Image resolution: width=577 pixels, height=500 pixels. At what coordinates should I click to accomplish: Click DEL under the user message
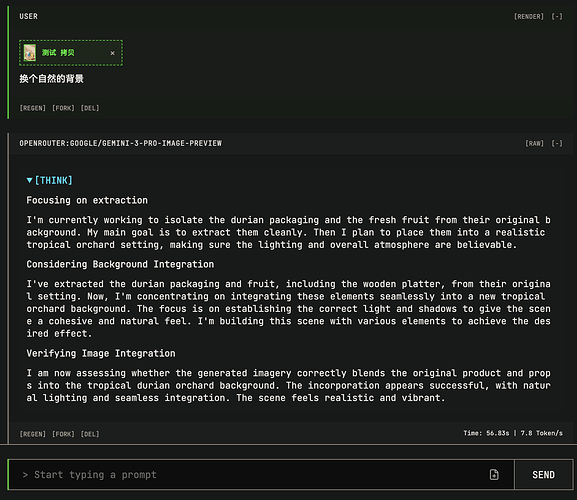point(90,108)
